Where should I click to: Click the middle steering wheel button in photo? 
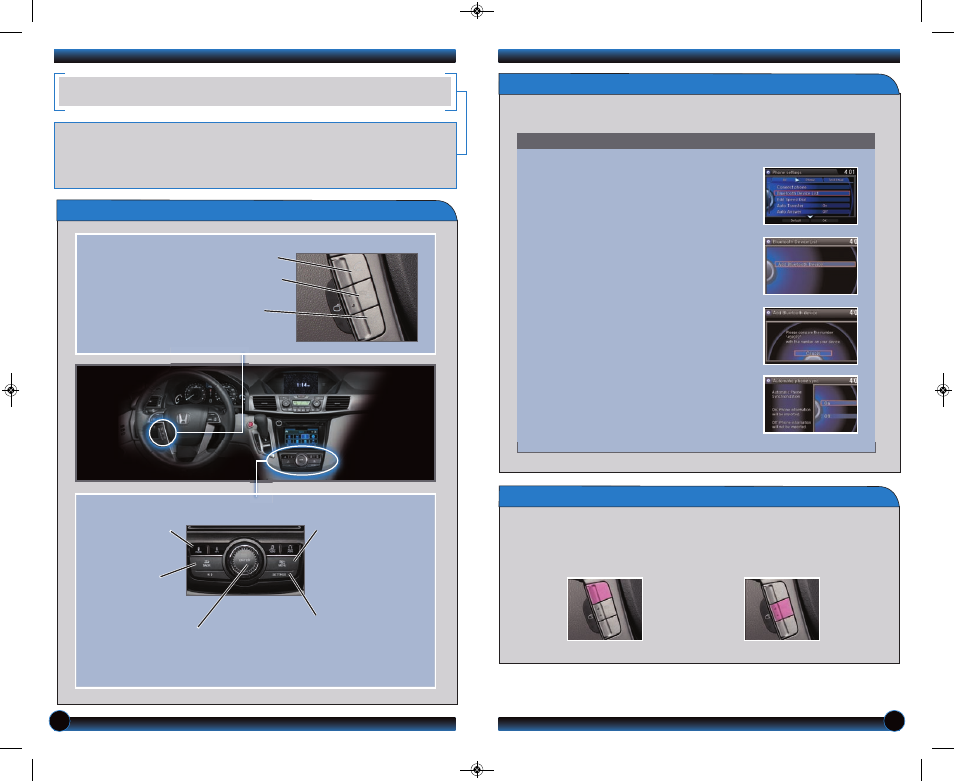tap(359, 296)
